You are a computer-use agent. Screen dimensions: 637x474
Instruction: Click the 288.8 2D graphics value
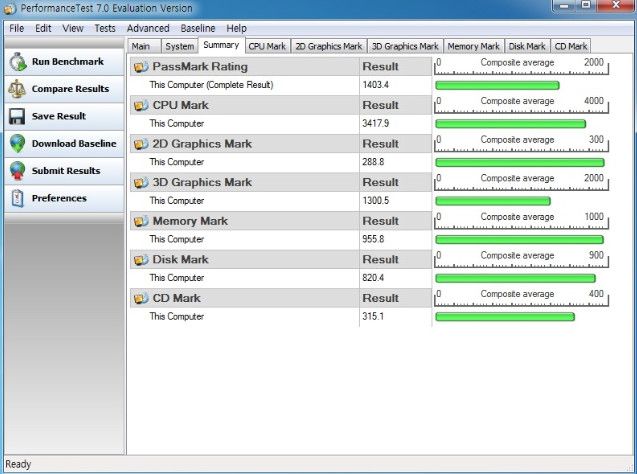click(x=373, y=162)
